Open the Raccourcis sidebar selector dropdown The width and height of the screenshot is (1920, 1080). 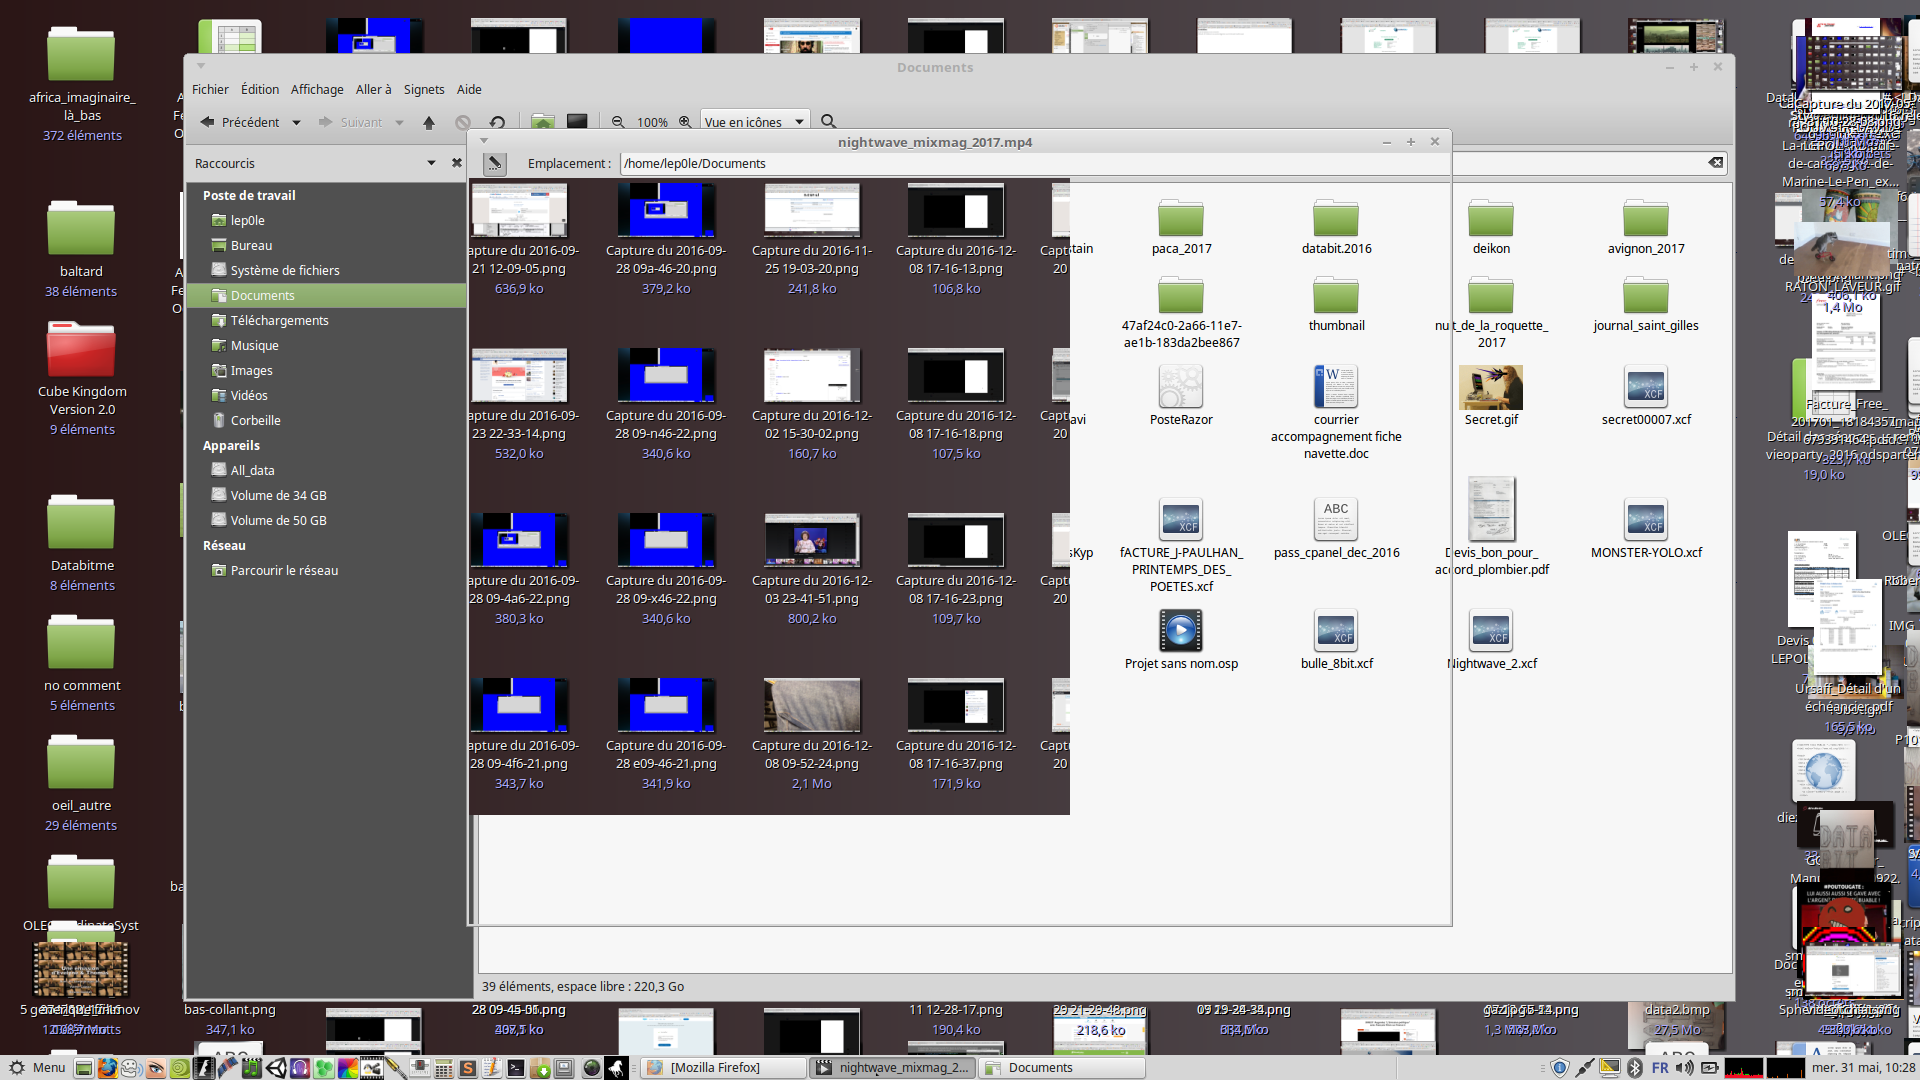[x=431, y=163]
